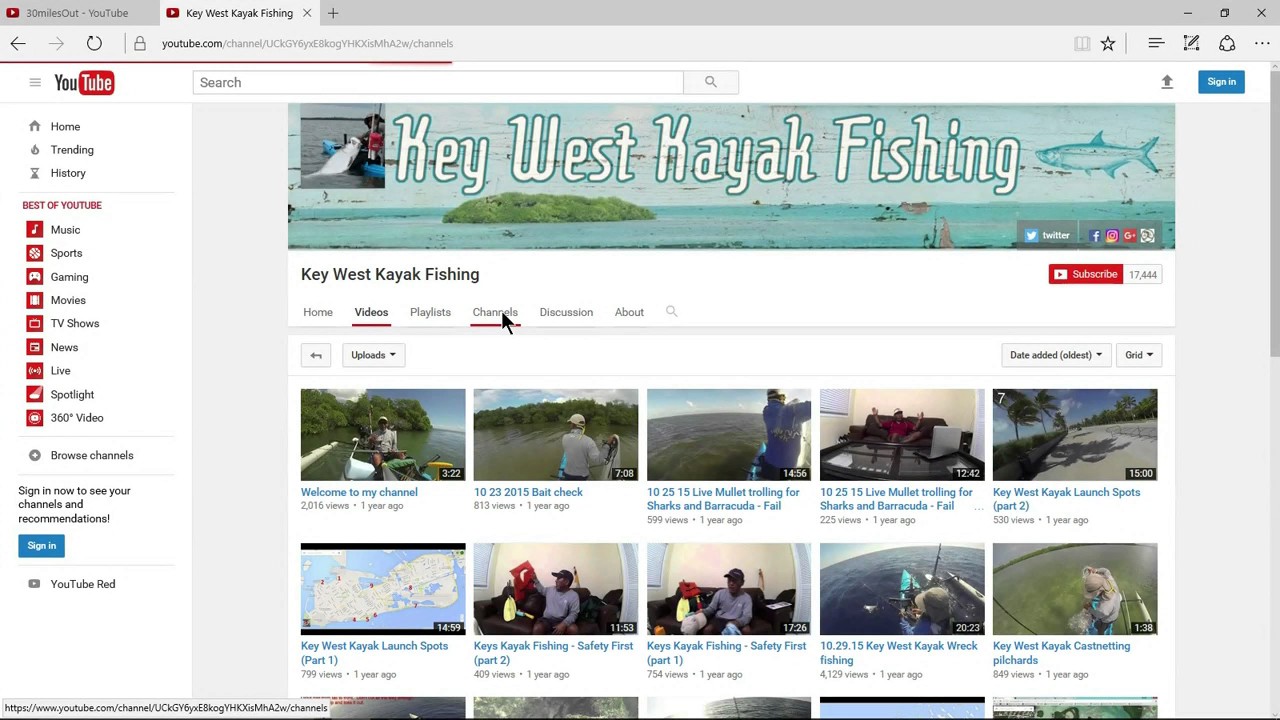This screenshot has width=1280, height=720.
Task: Open the Grid view dropdown
Action: click(1138, 355)
